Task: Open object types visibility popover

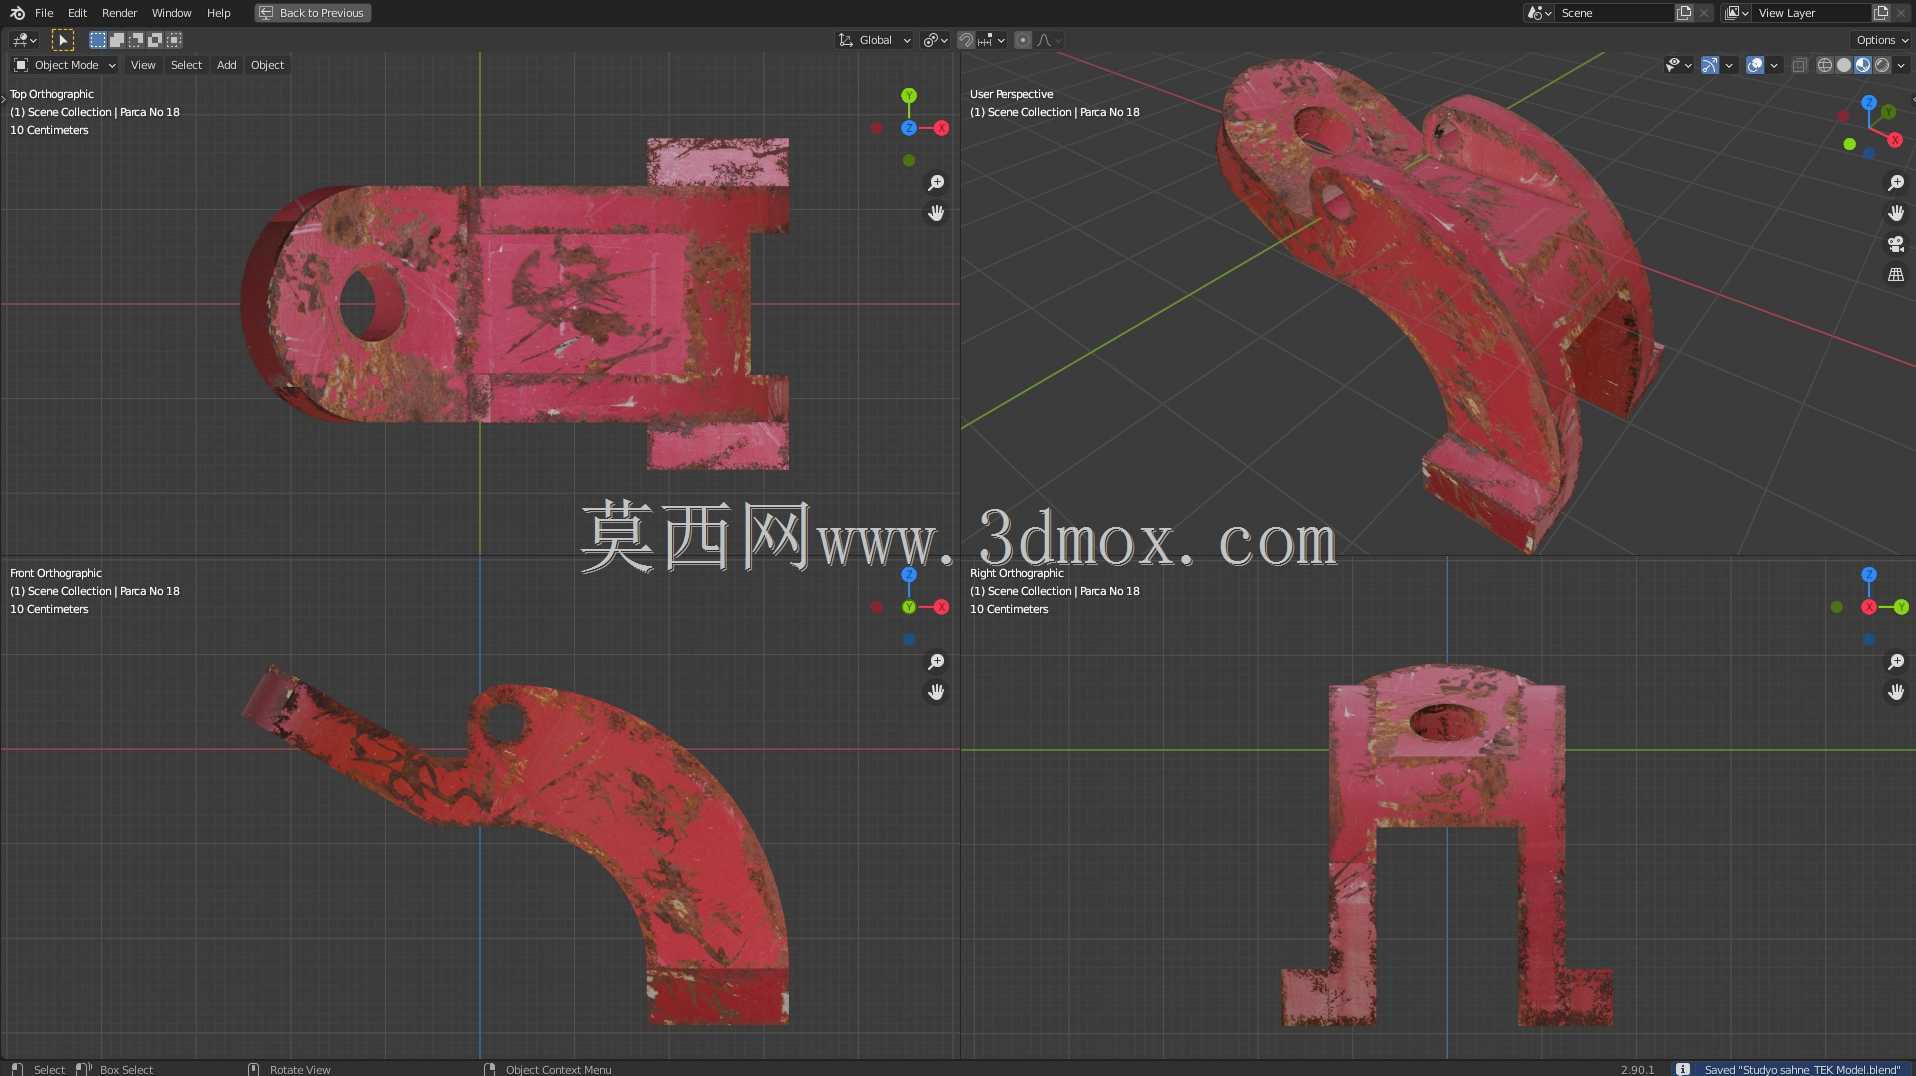Action: pos(1678,65)
